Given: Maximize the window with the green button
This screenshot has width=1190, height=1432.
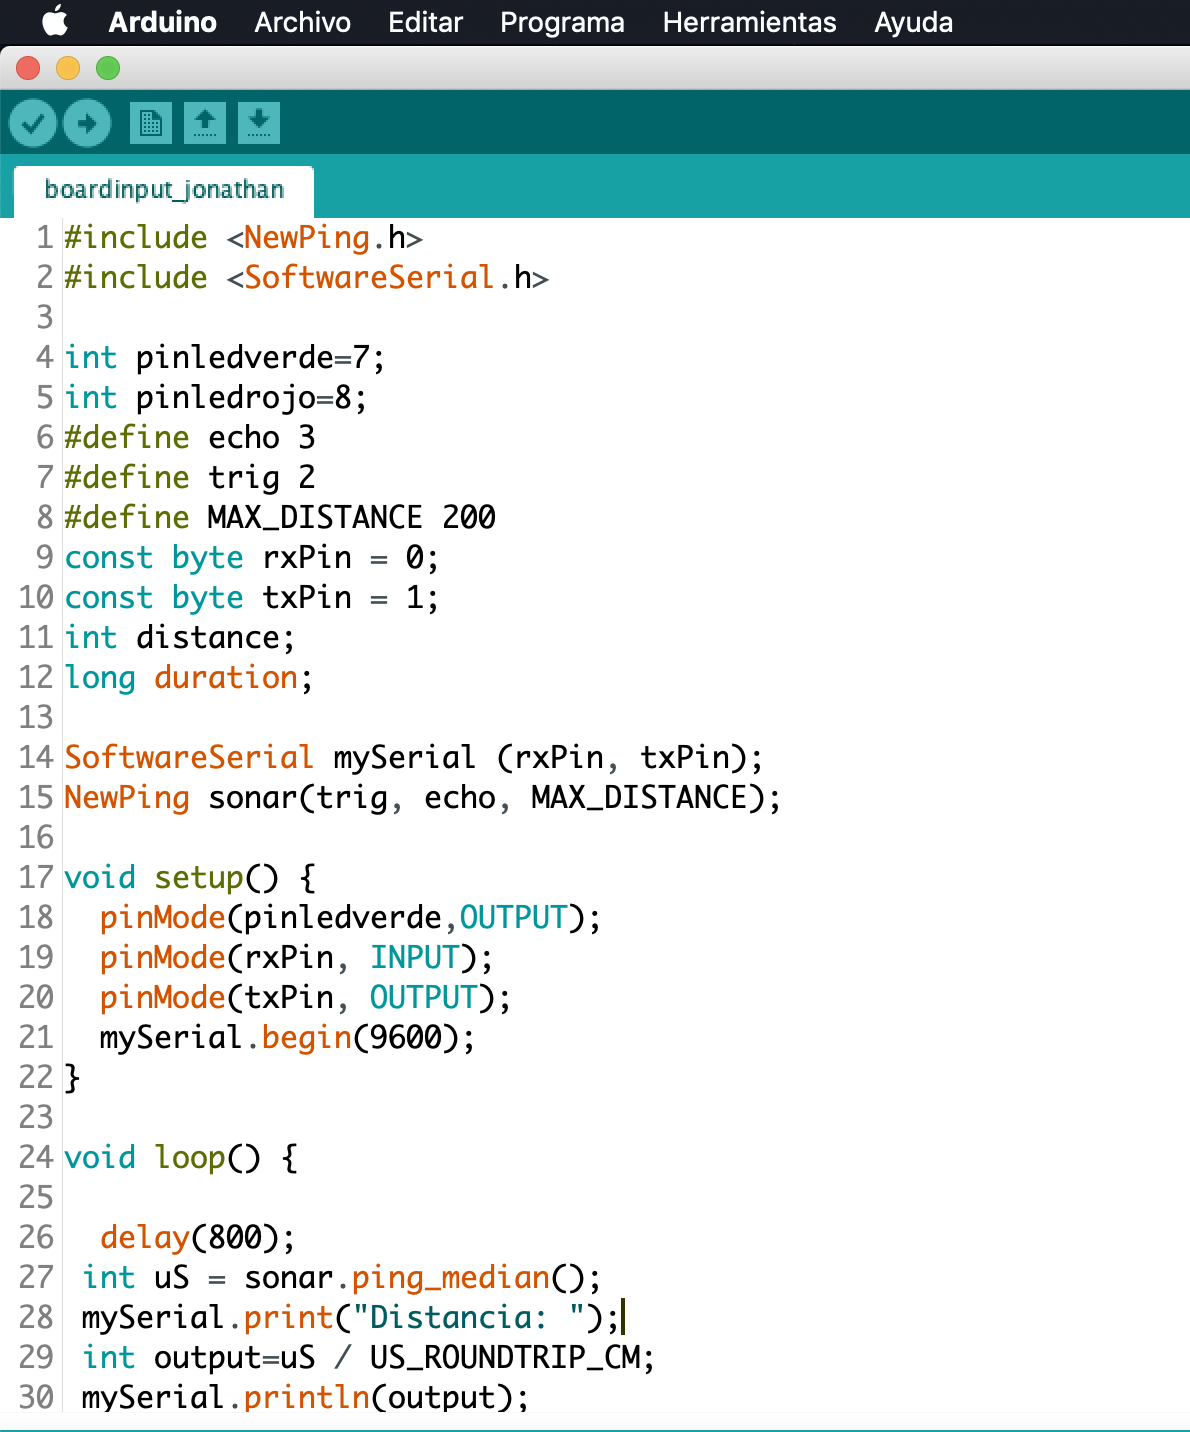Looking at the screenshot, I should [108, 68].
